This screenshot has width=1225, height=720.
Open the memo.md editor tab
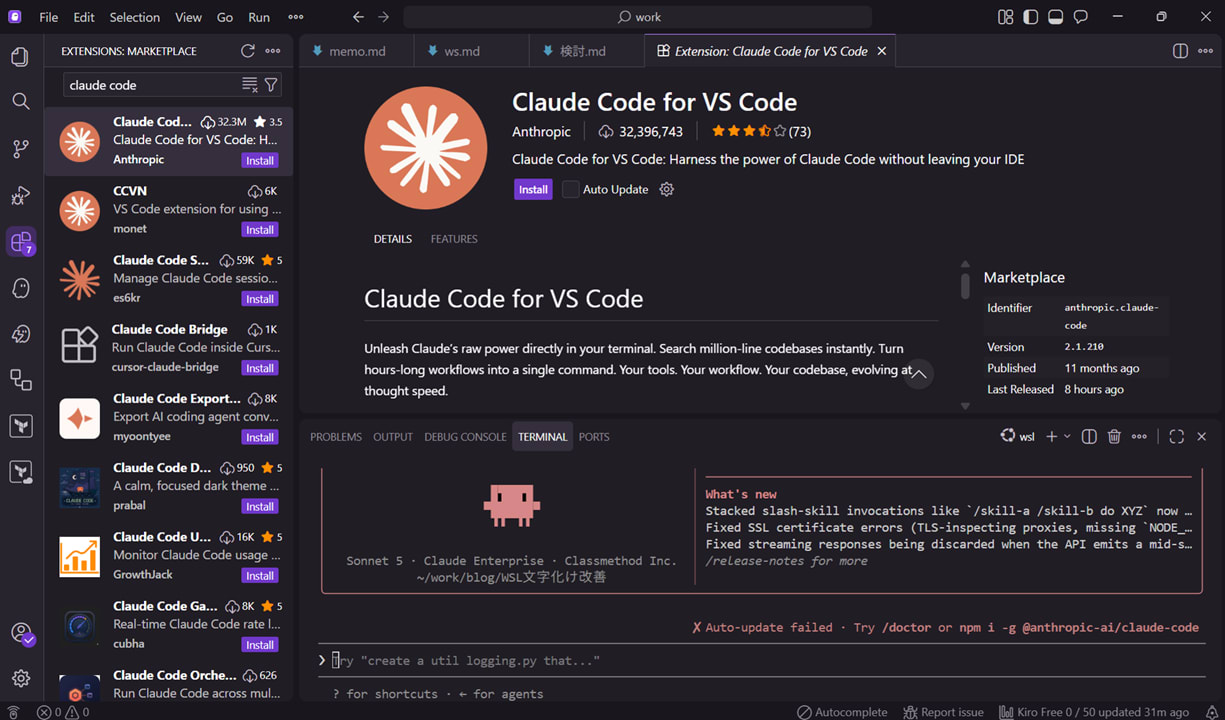click(x=357, y=51)
